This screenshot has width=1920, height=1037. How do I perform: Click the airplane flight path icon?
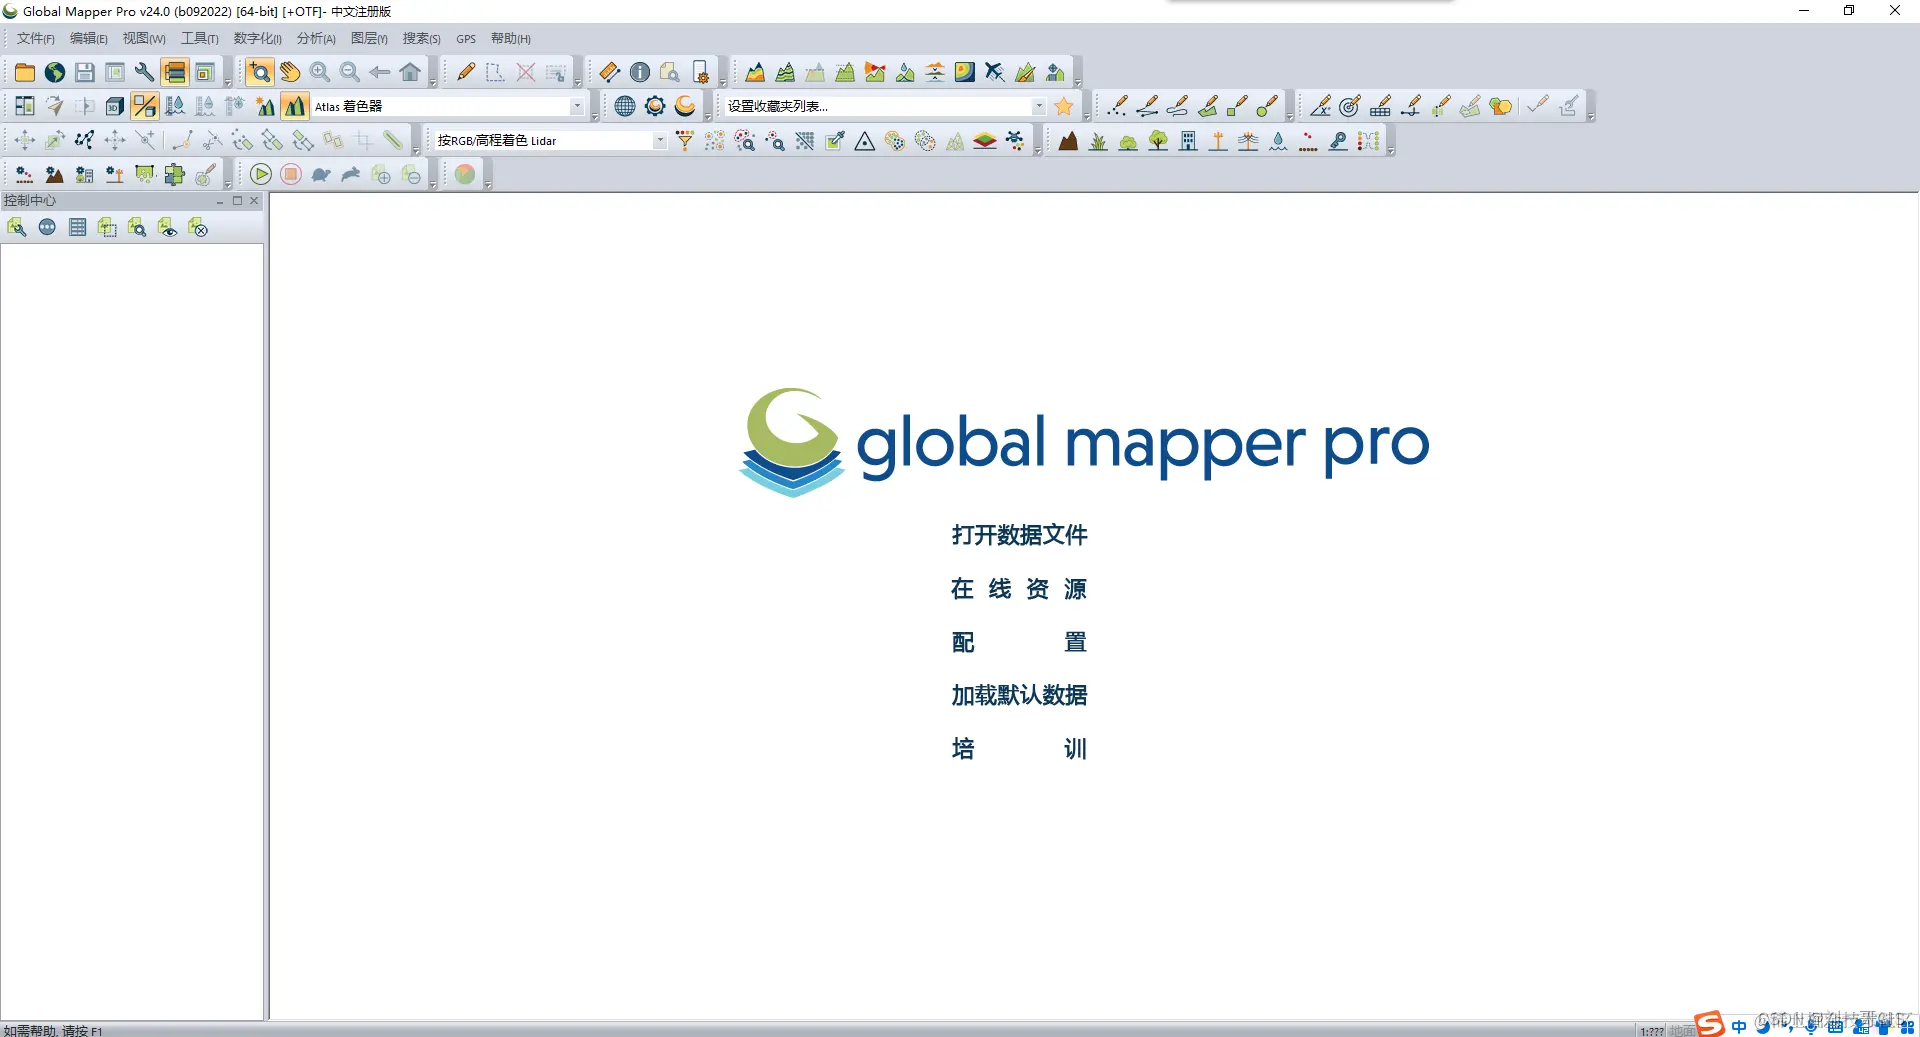[x=995, y=72]
